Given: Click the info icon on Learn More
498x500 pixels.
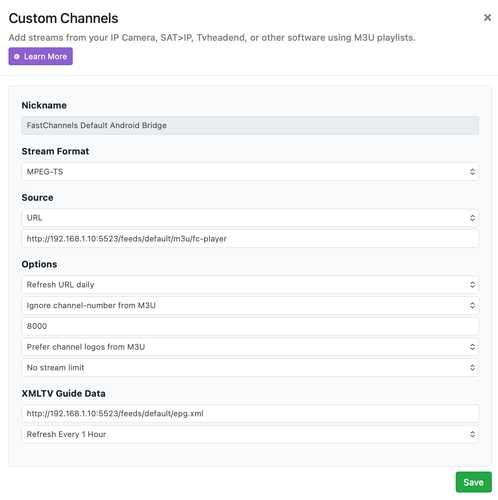Looking at the screenshot, I should click(17, 57).
